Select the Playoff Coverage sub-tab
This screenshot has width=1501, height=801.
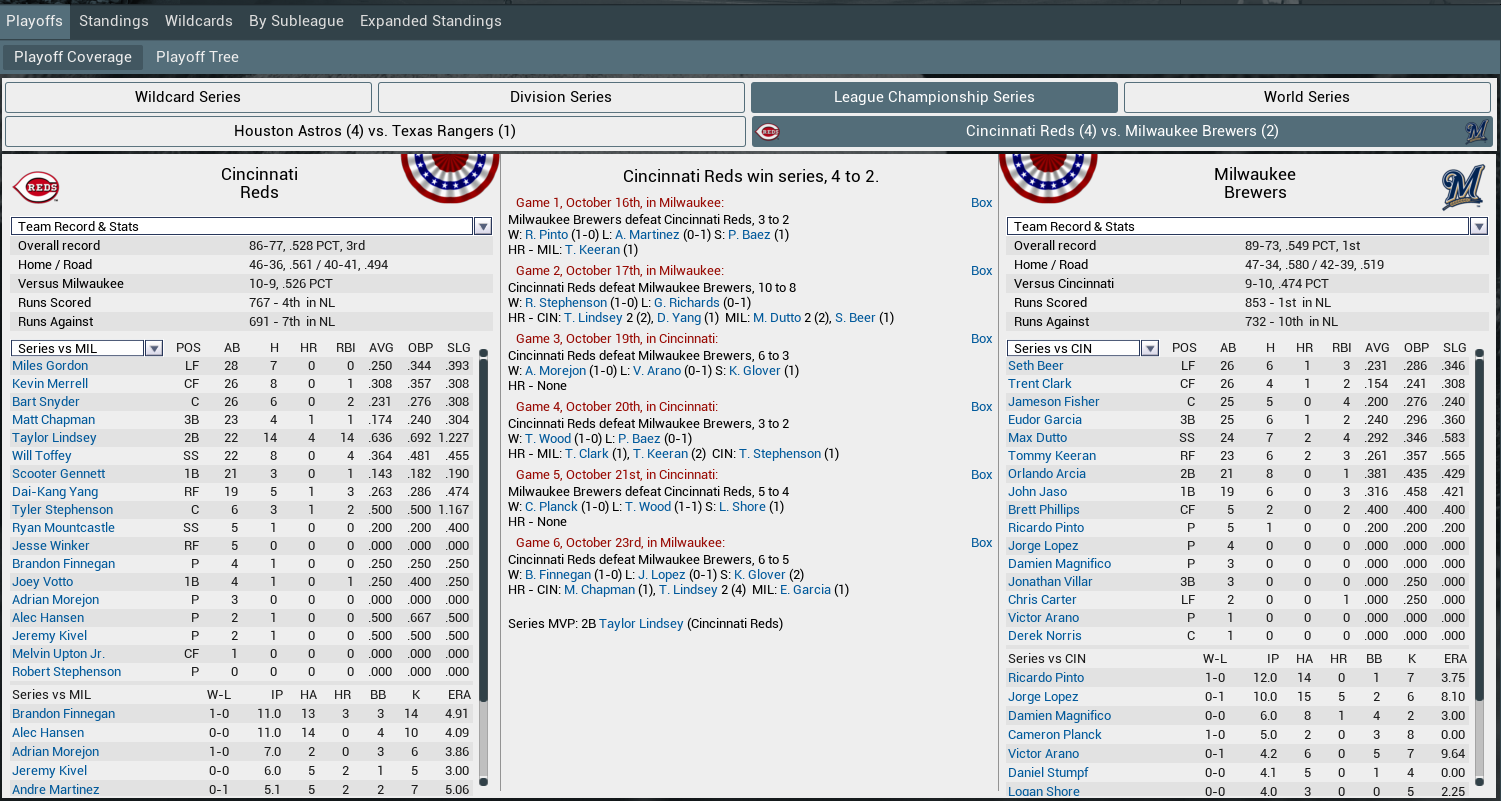tap(73, 57)
